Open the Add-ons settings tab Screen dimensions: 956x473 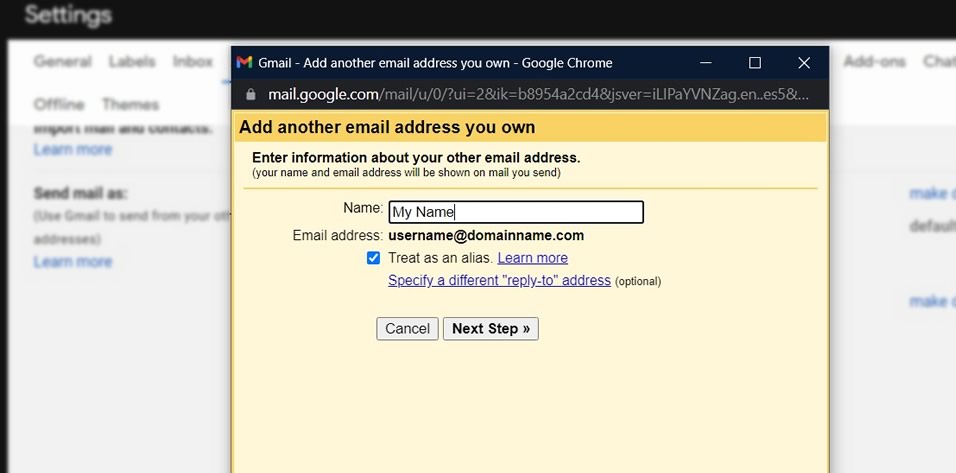pyautogui.click(x=875, y=62)
